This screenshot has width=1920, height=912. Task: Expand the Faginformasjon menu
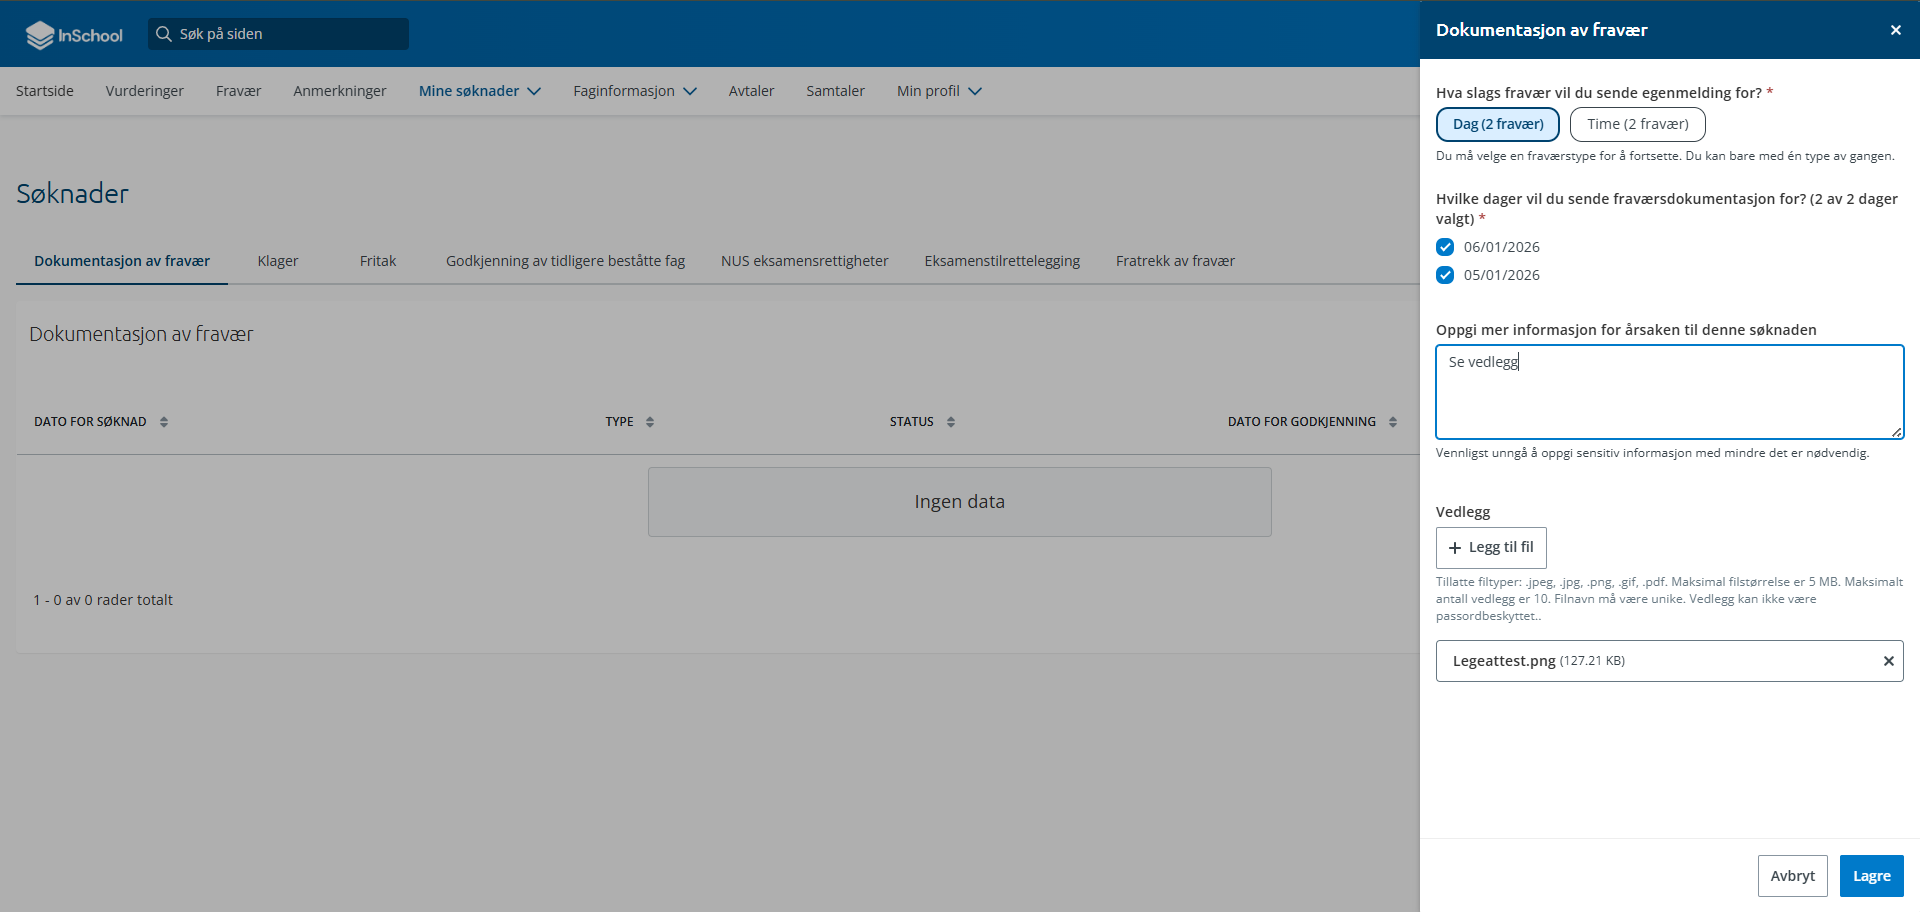point(635,91)
